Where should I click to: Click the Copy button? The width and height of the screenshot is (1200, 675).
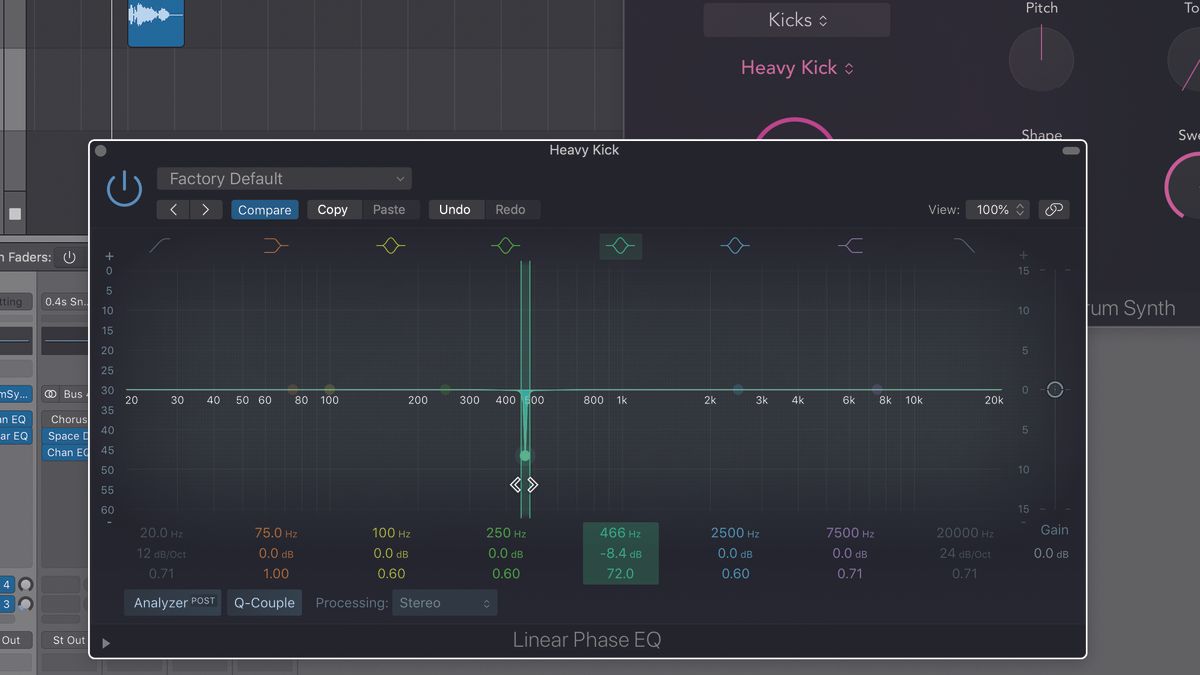(x=333, y=209)
